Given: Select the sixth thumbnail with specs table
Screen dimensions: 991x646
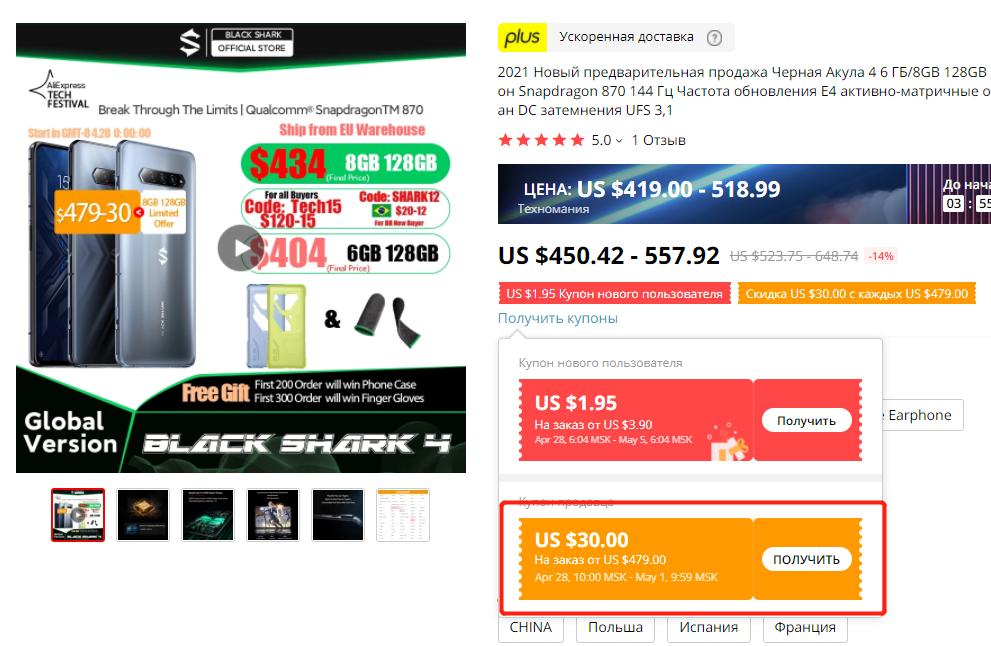Looking at the screenshot, I should pos(403,515).
